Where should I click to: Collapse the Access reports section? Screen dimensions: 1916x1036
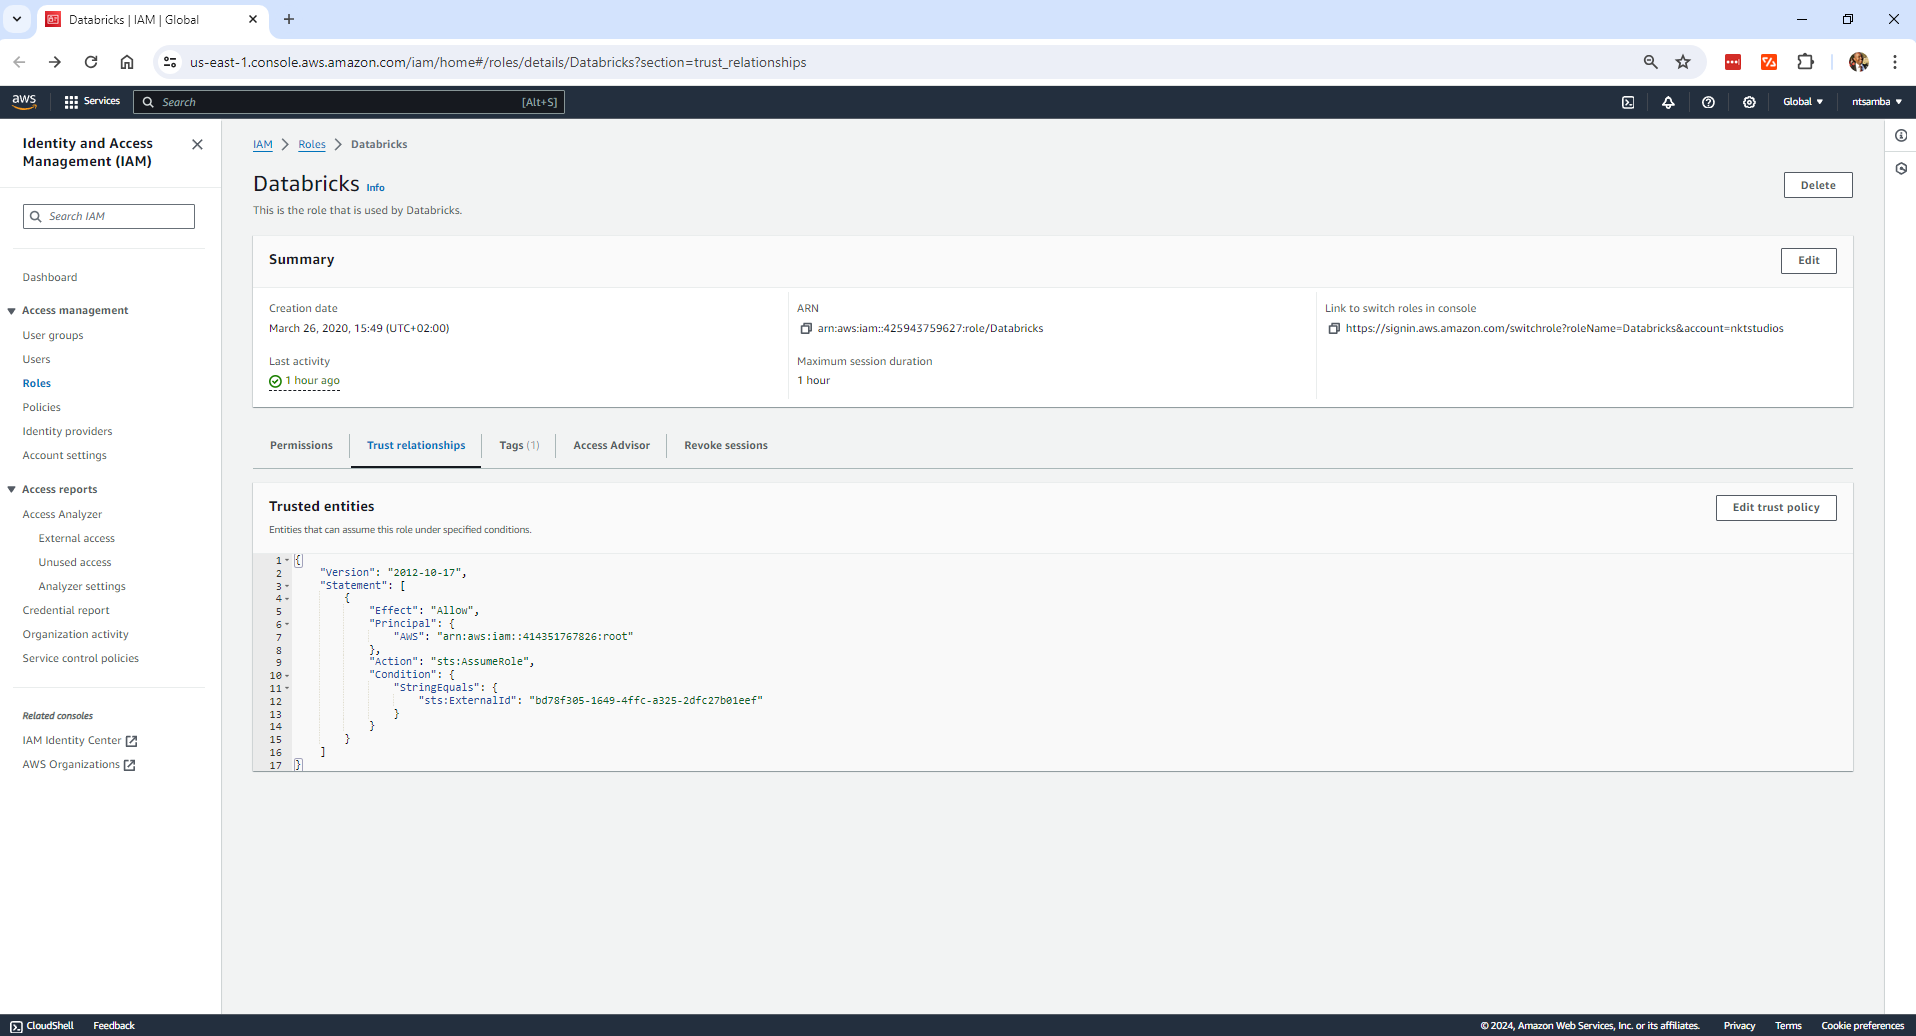(x=12, y=490)
